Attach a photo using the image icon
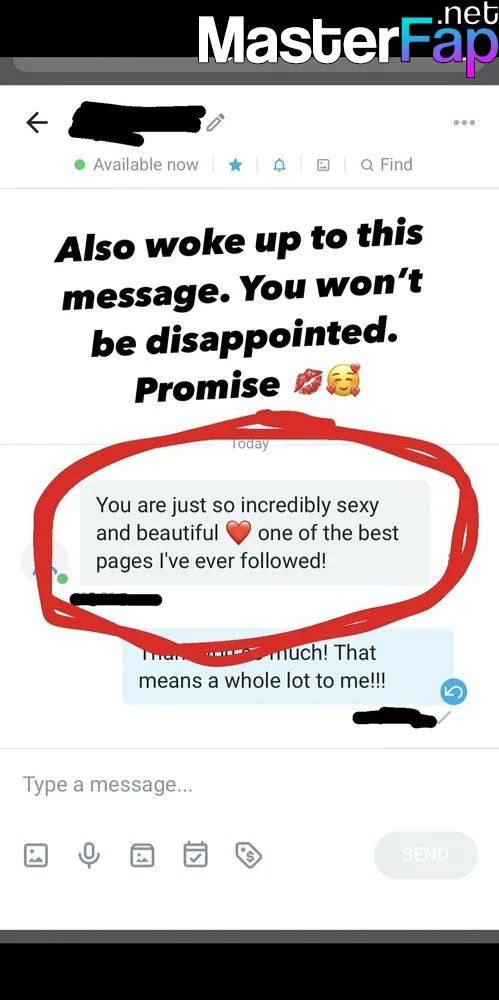 [x=36, y=855]
